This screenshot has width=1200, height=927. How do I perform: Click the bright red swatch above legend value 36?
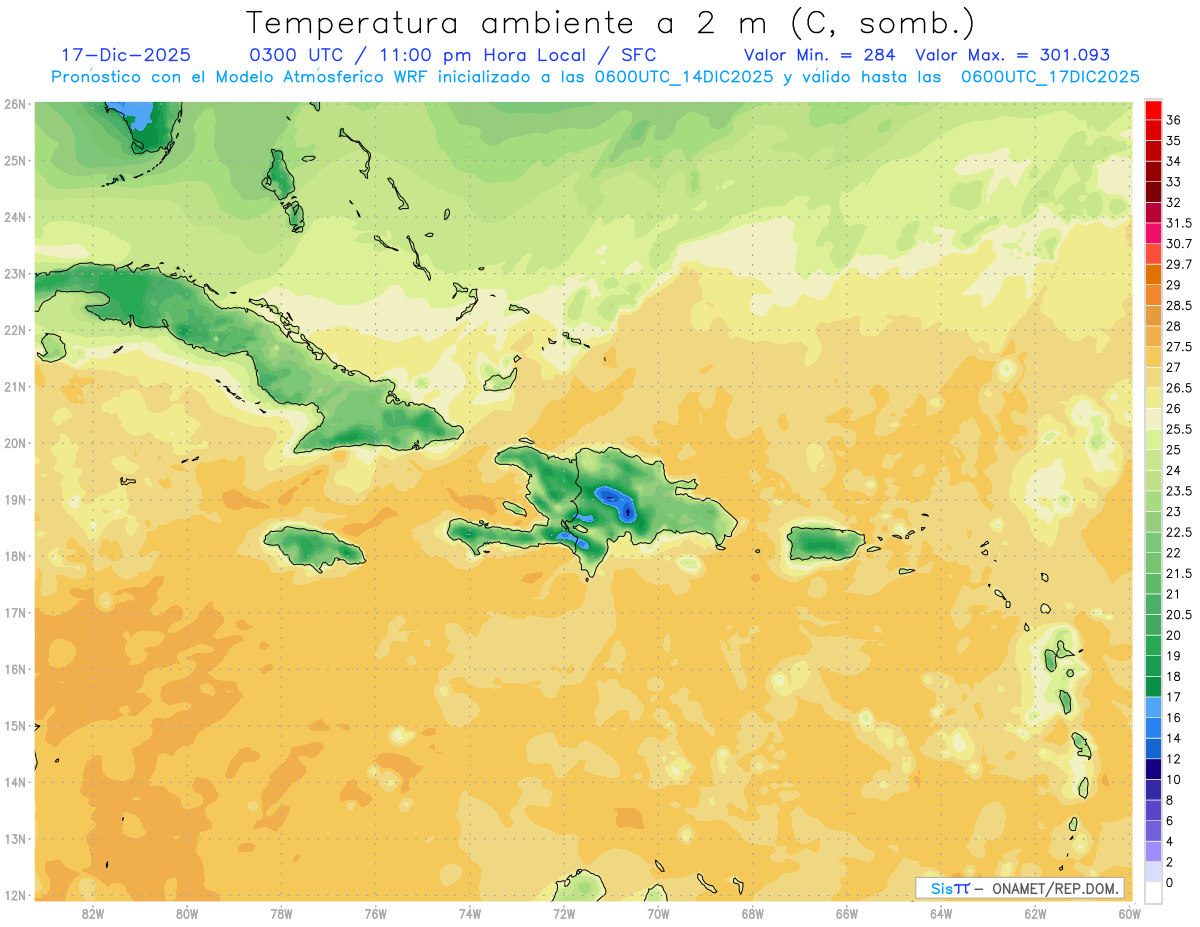point(1153,109)
